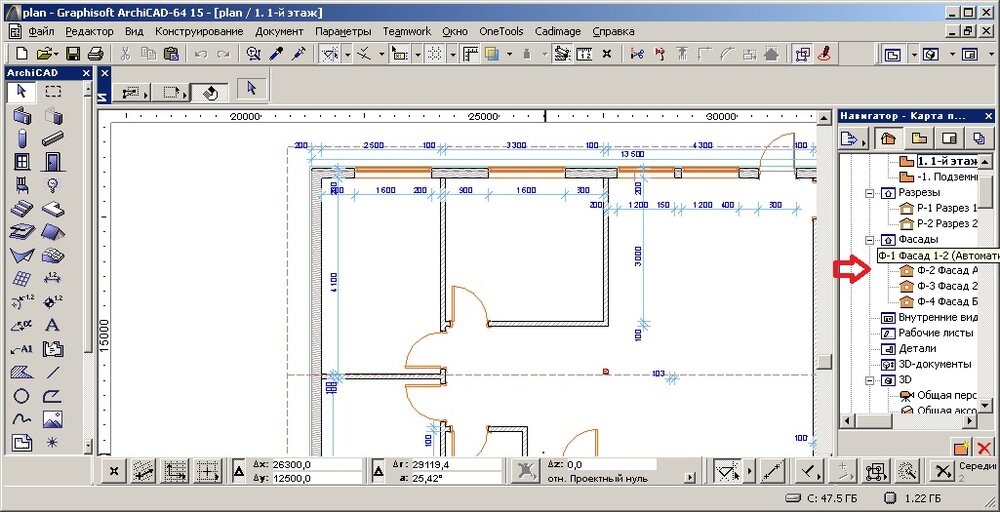Select the Stair tool
Viewport: 1000px width, 512px height.
coord(22,208)
